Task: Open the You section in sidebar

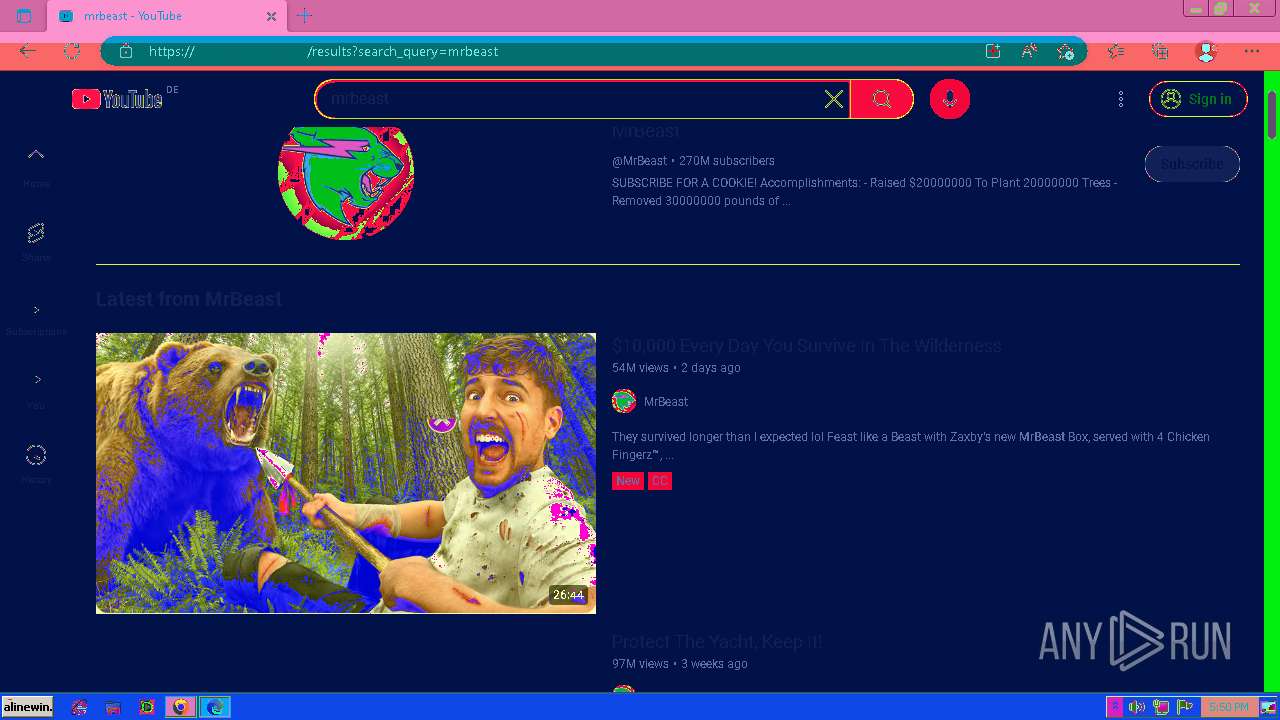Action: tap(36, 391)
